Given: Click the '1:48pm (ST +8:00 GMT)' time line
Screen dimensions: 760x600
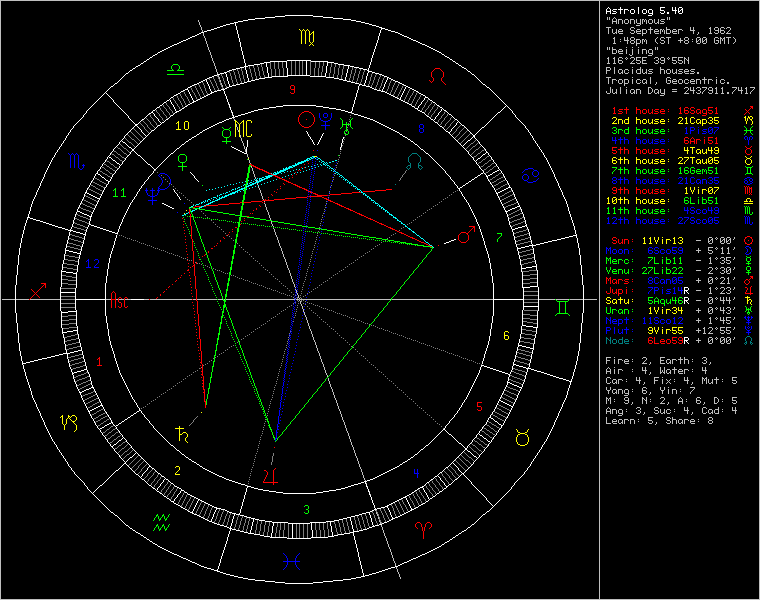Looking at the screenshot, I should (x=674, y=41).
